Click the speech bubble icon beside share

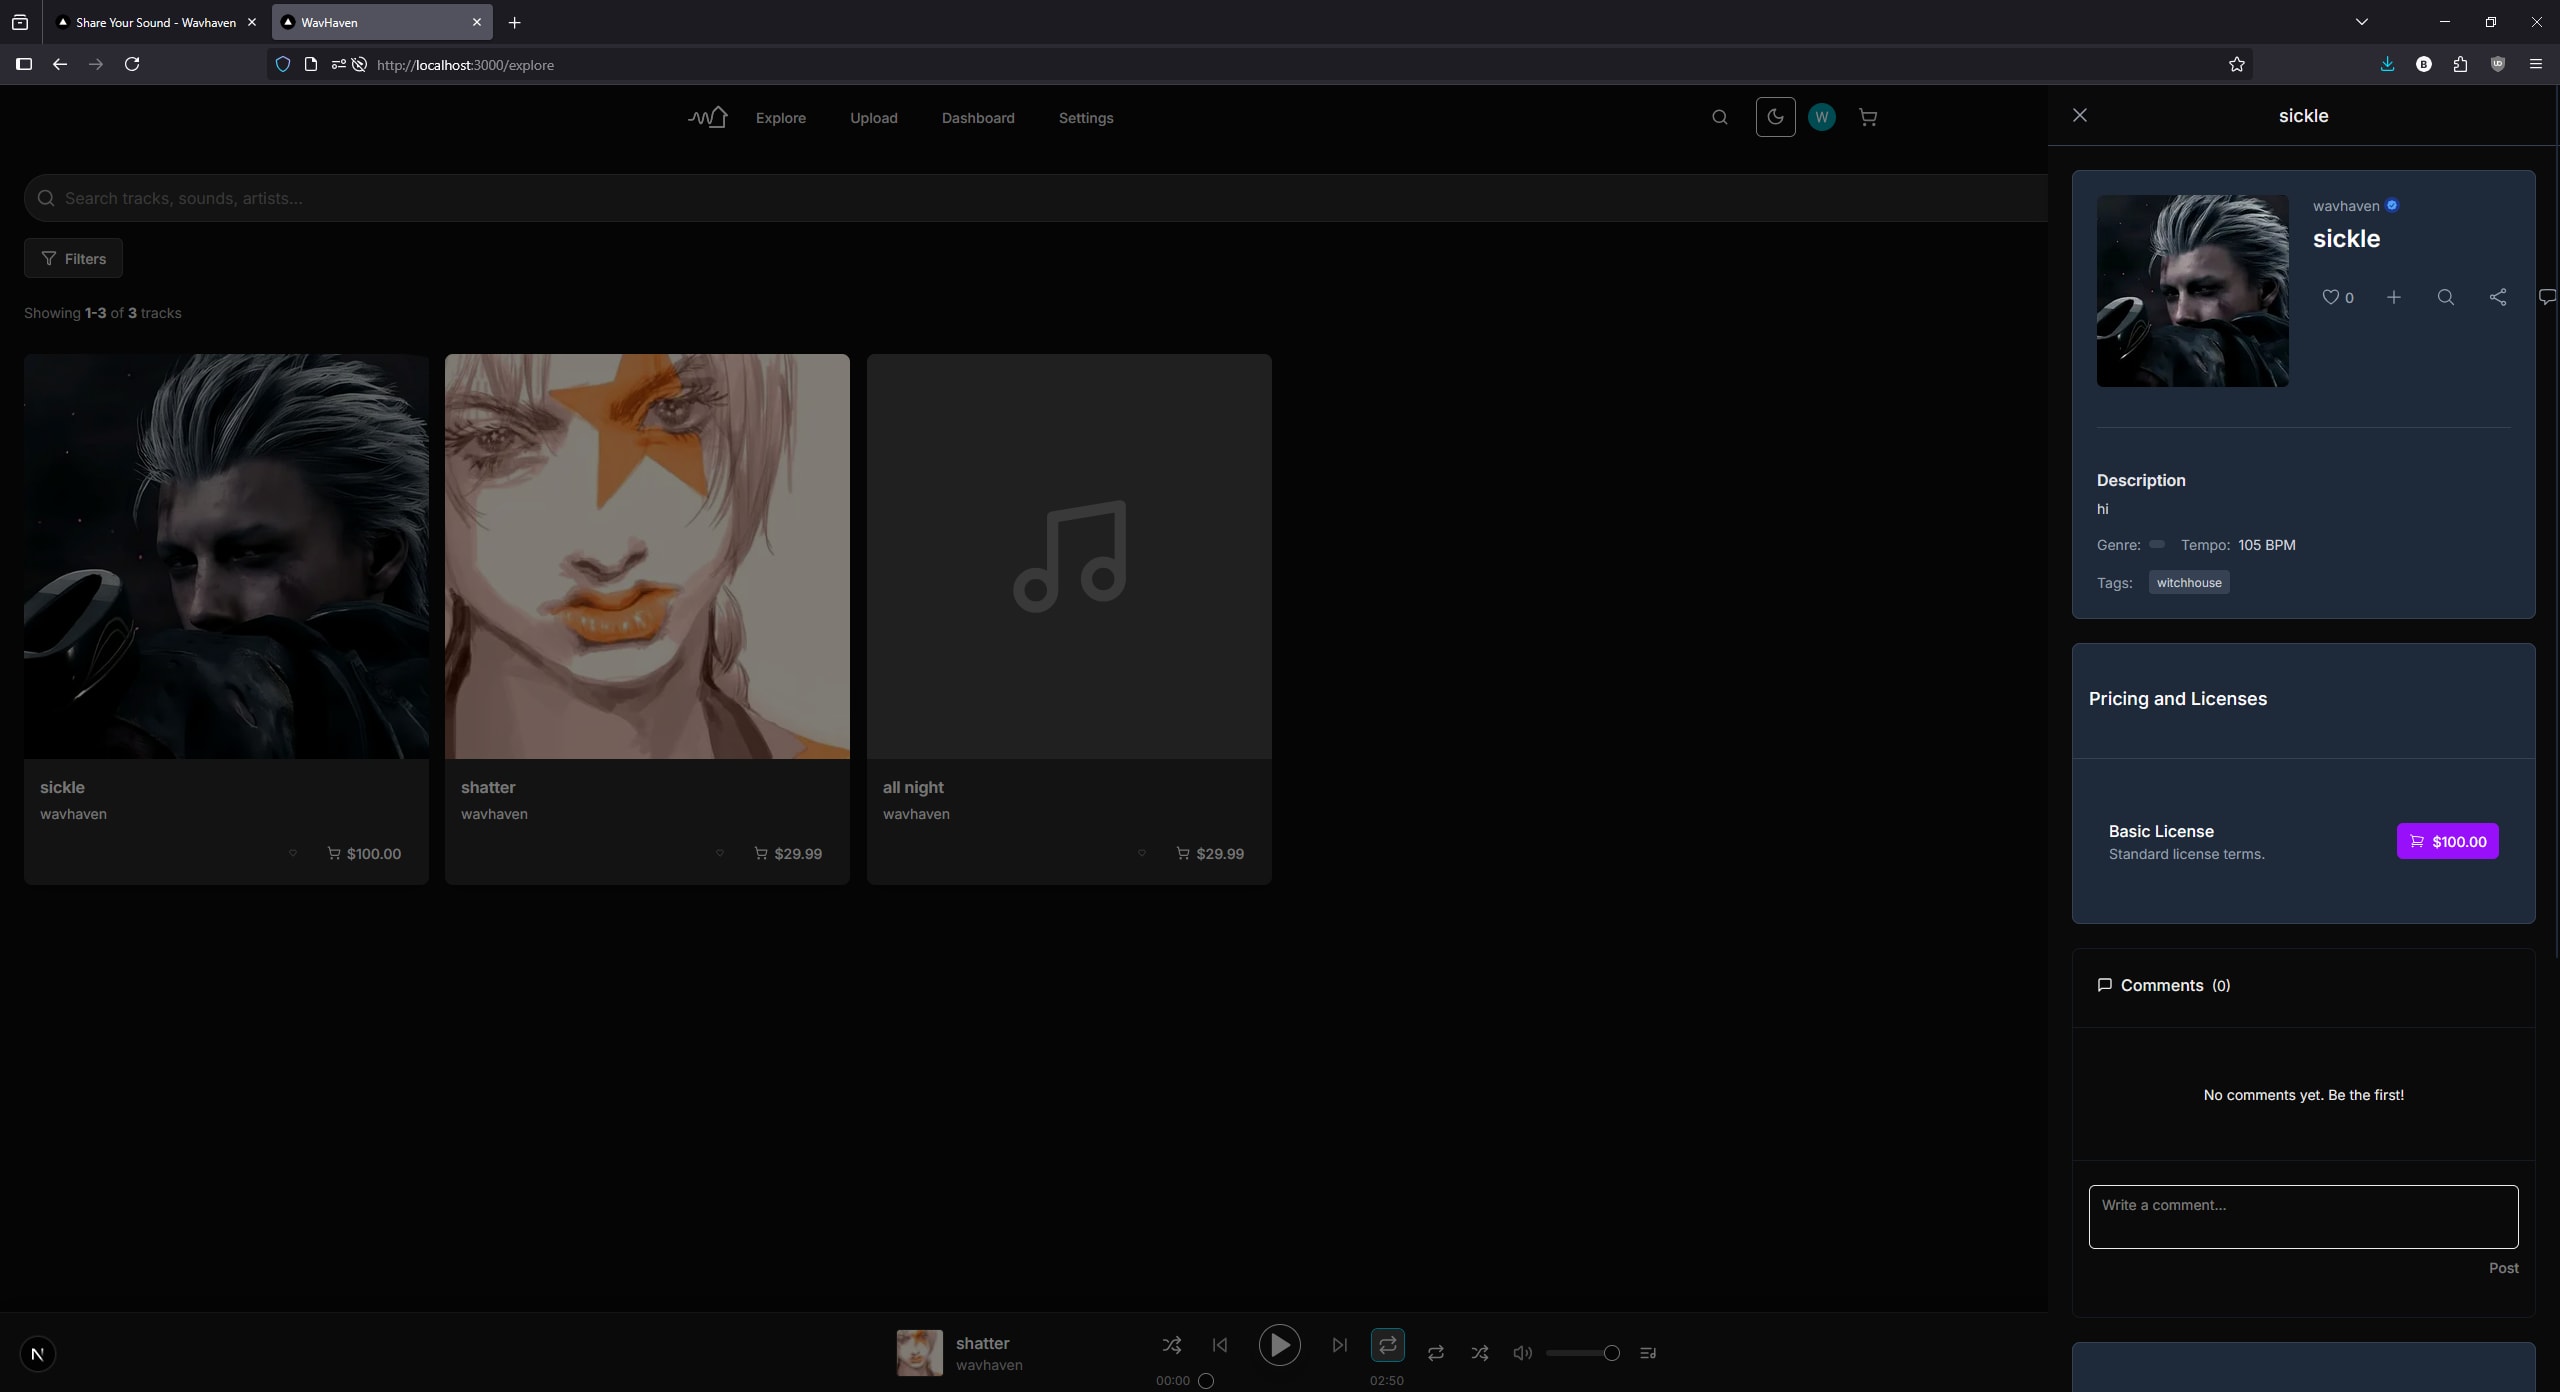(2548, 297)
